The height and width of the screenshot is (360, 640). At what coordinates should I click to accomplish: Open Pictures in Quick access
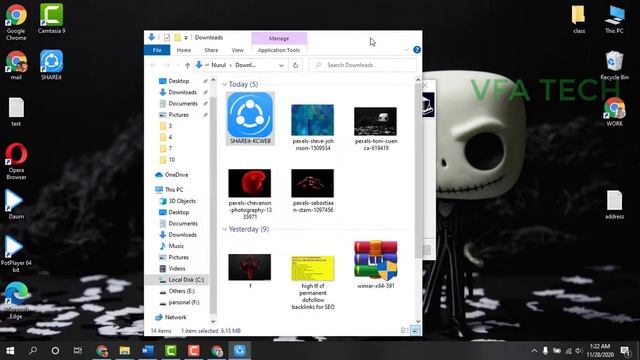180,115
